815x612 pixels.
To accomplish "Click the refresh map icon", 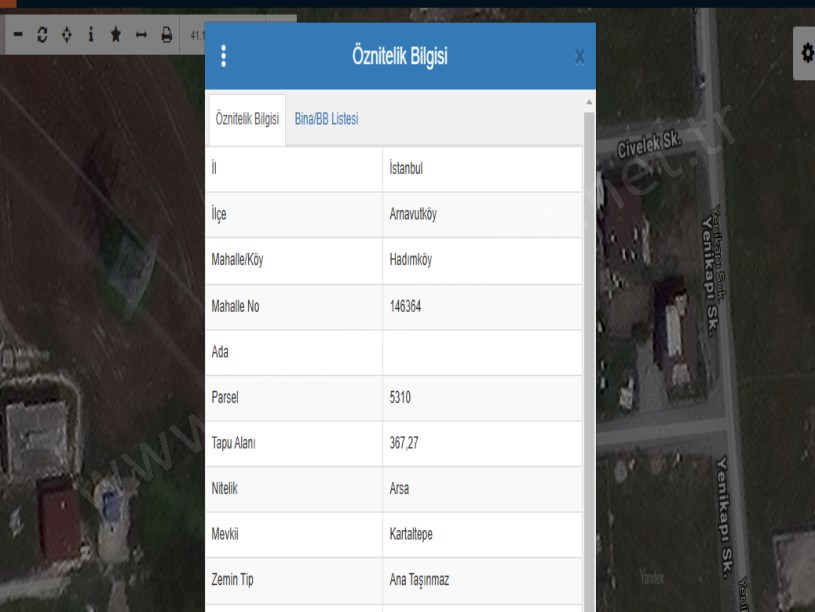I will tap(42, 35).
